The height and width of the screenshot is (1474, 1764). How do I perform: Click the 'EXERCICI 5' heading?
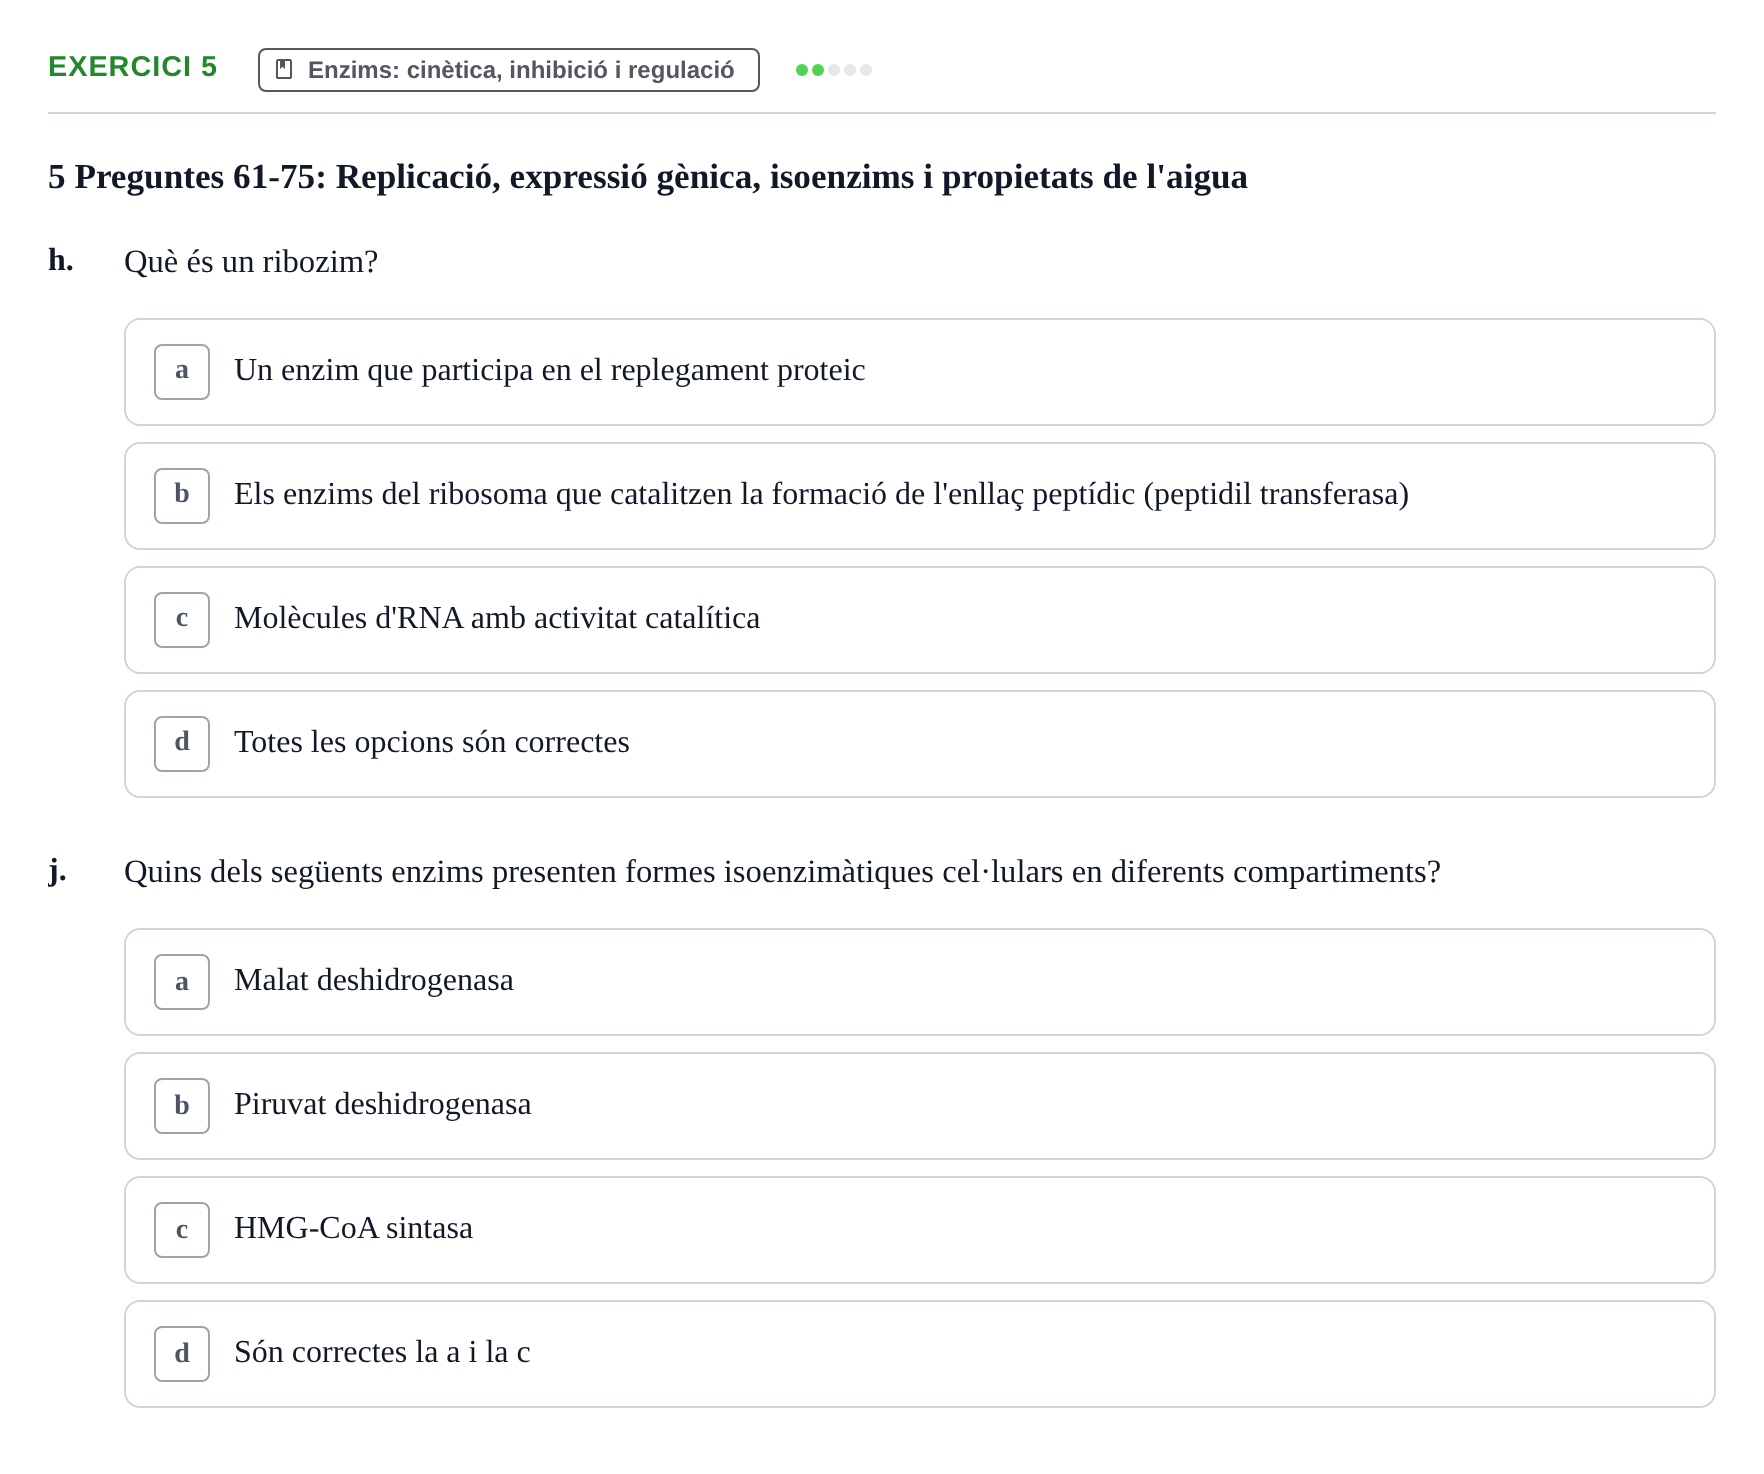133,66
